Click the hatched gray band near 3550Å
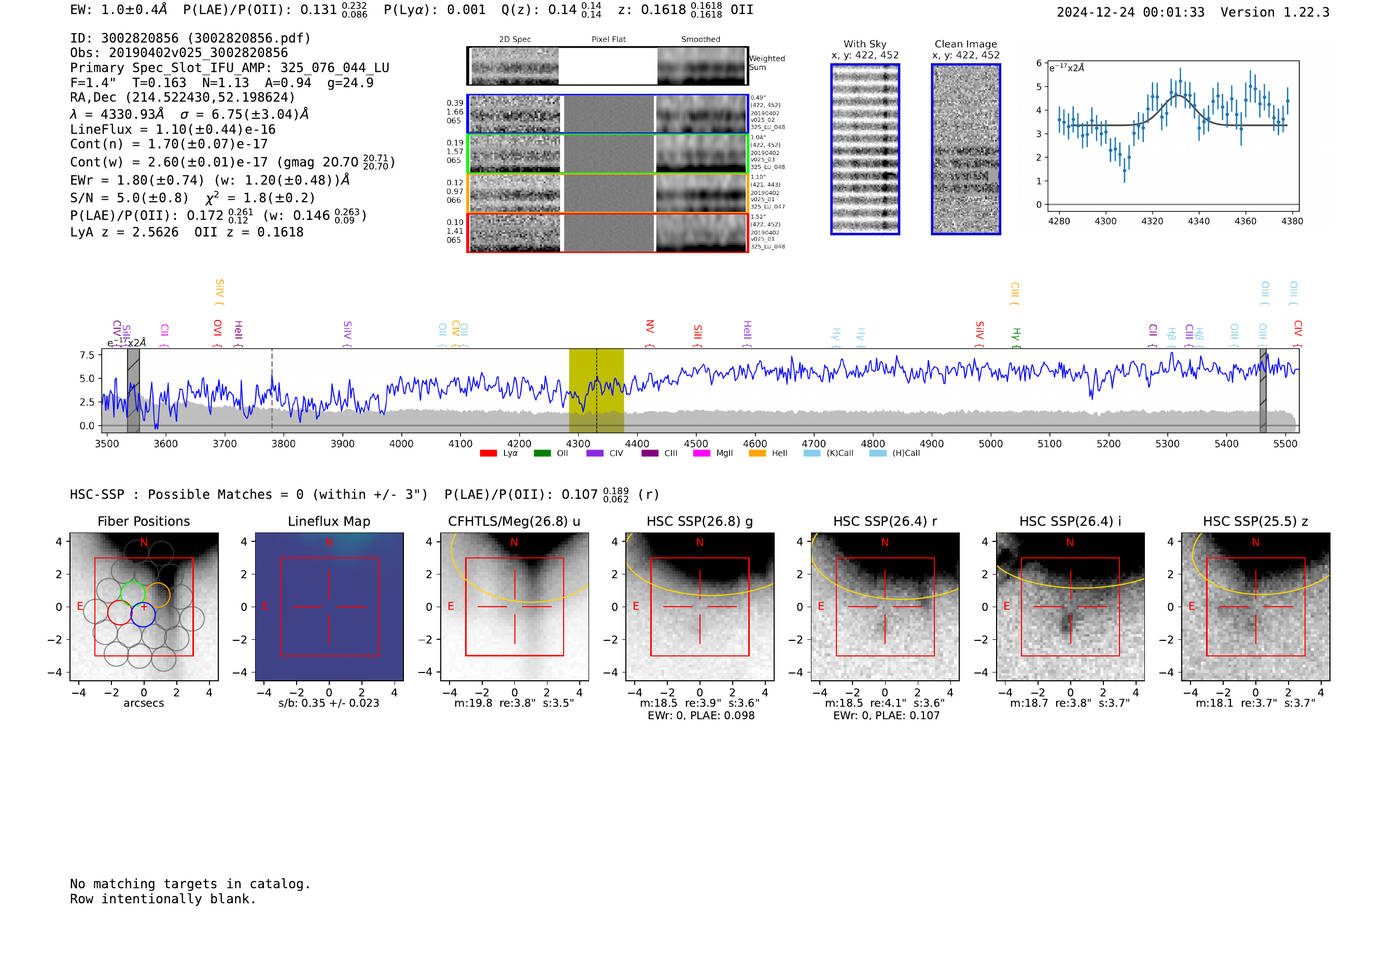Viewport: 1400px width, 953px height. [x=133, y=391]
